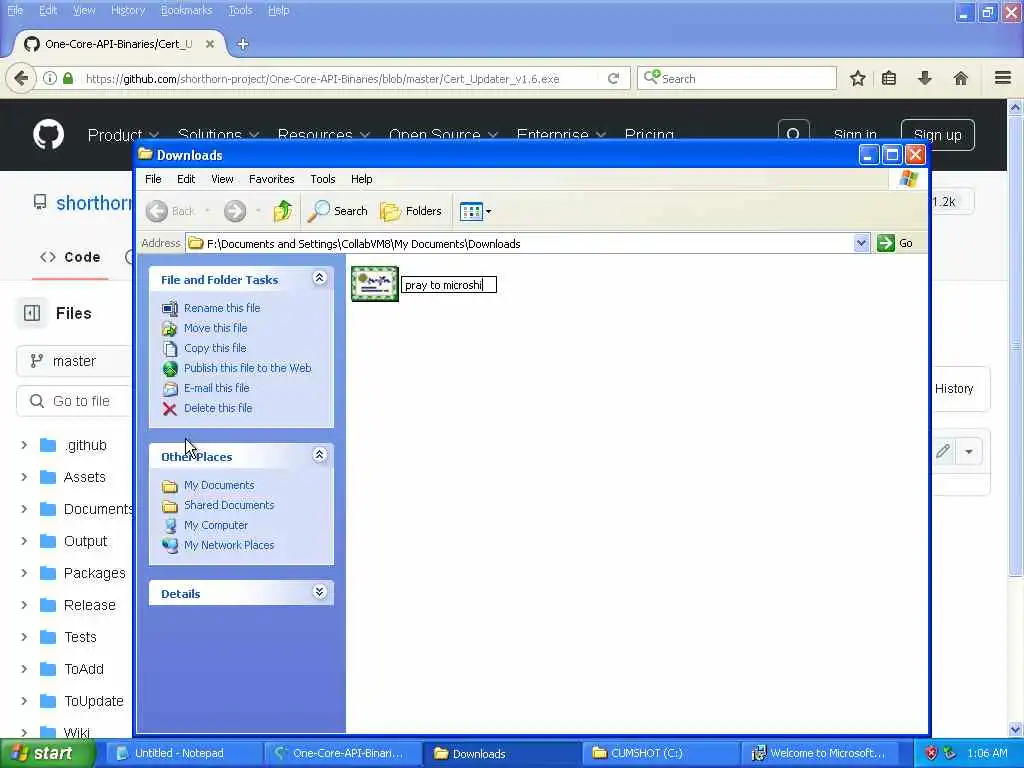Open the Favorites menu in Downloads window
1024x768 pixels.
pyautogui.click(x=272, y=179)
